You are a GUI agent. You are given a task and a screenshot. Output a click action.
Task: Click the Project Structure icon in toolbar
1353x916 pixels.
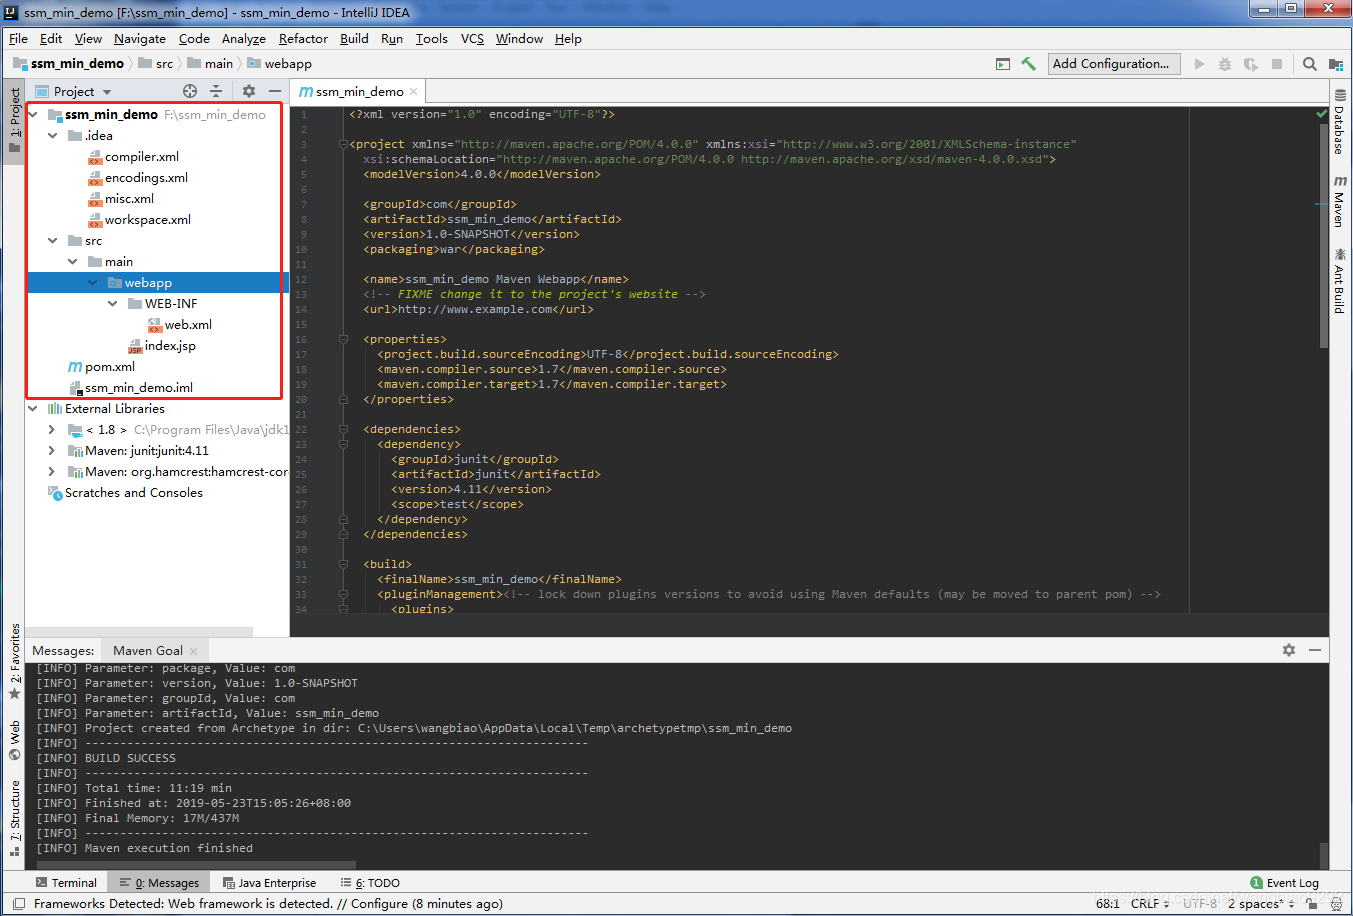tap(1336, 64)
